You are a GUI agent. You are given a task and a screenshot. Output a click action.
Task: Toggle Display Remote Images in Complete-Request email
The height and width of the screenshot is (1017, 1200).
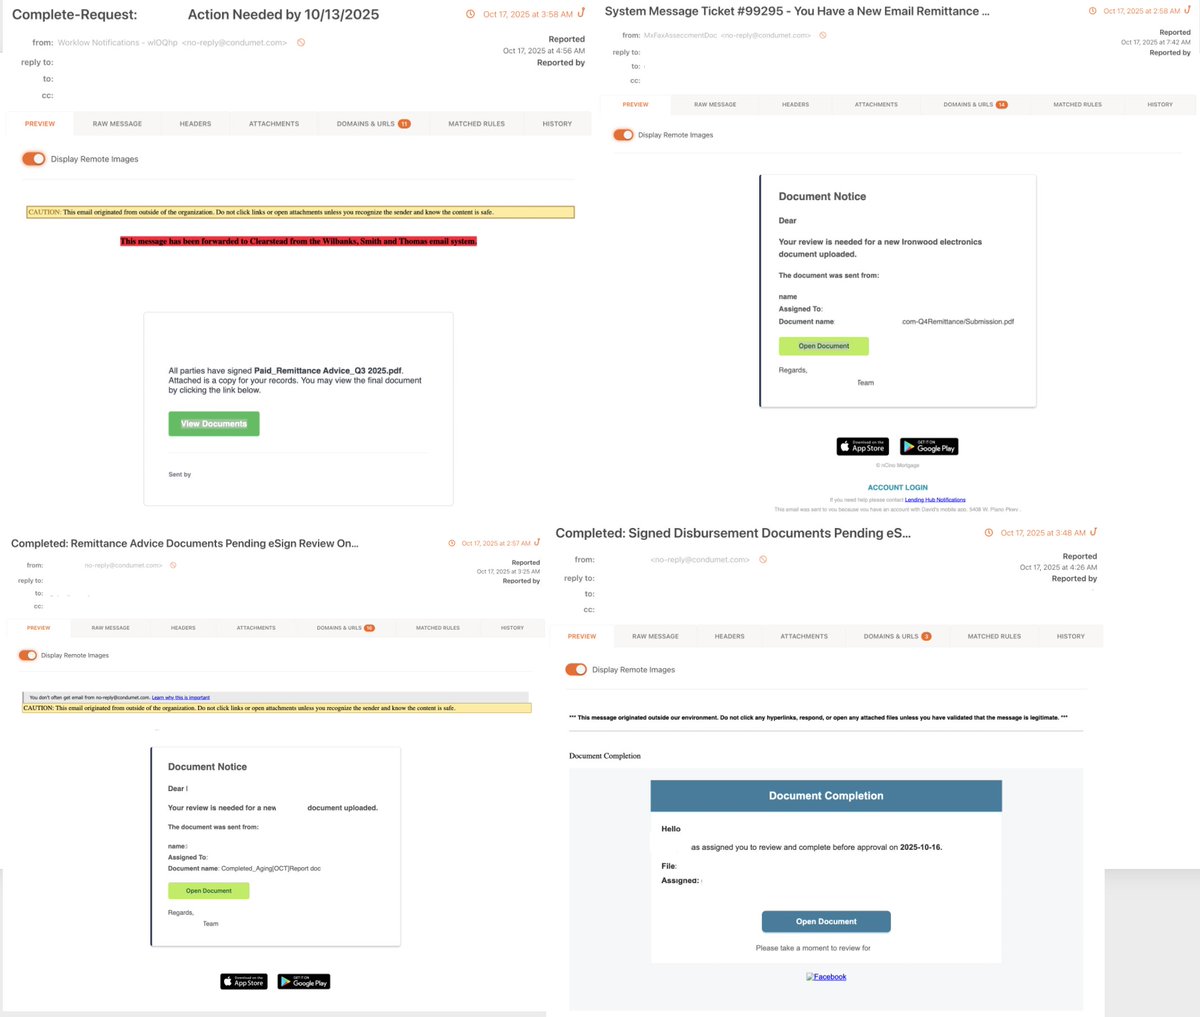pos(34,159)
